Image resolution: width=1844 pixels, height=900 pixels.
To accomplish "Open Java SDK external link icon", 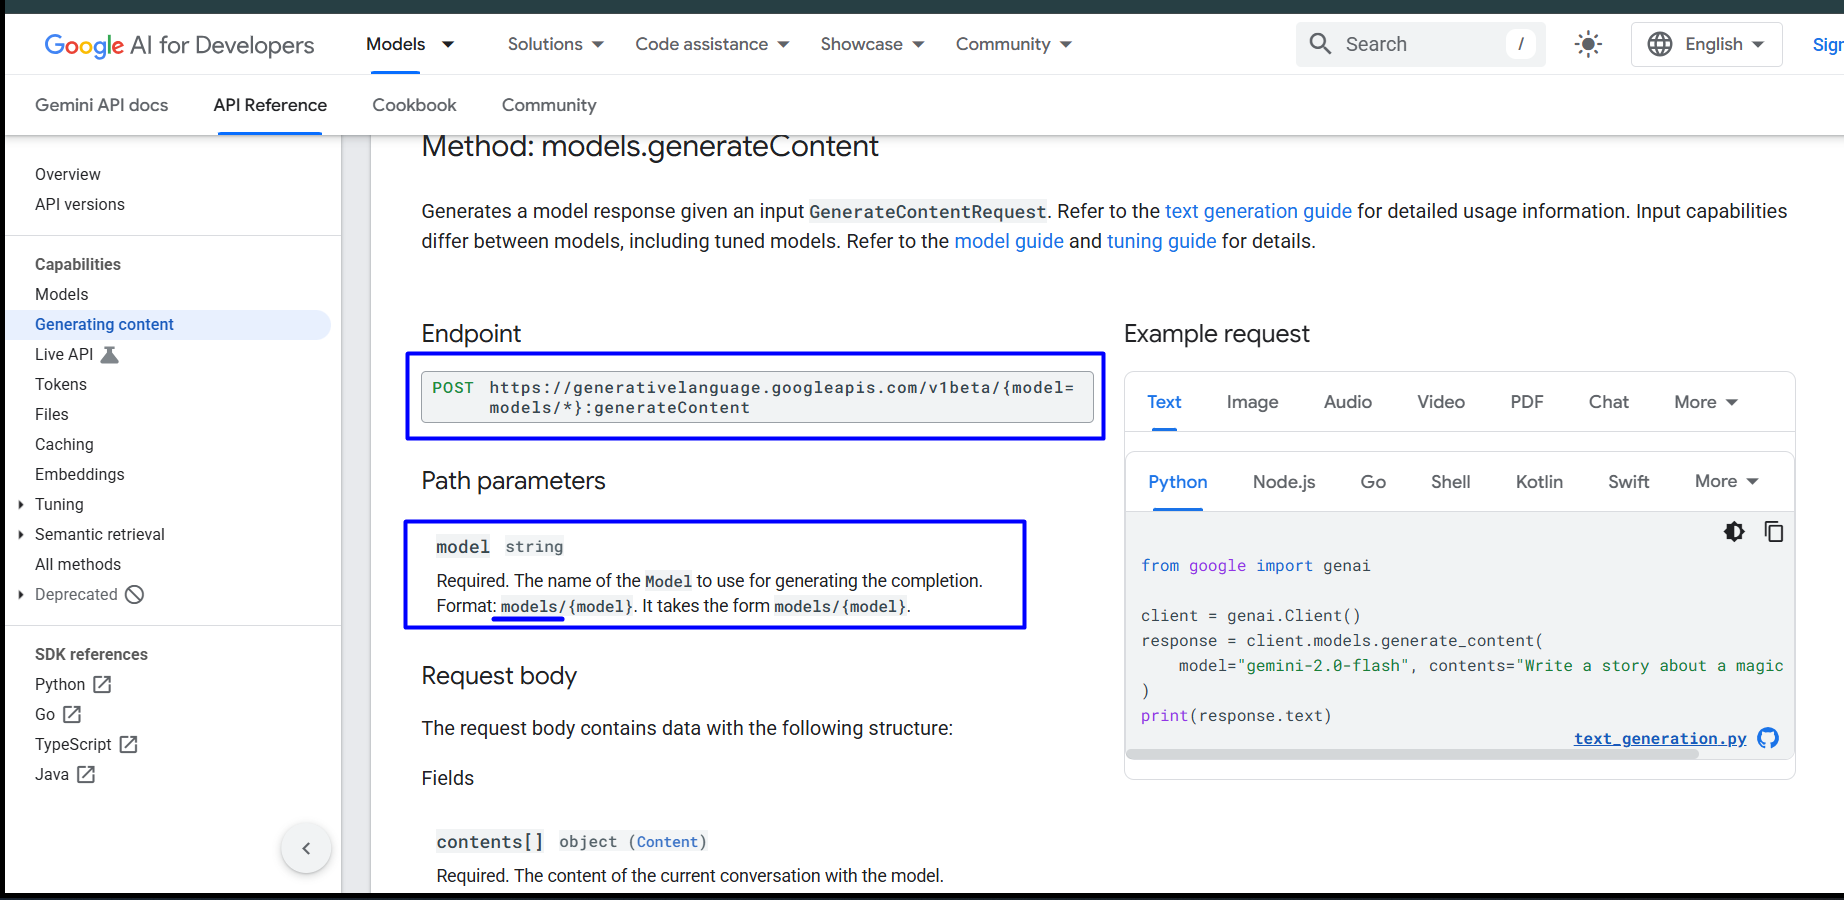I will tap(86, 774).
